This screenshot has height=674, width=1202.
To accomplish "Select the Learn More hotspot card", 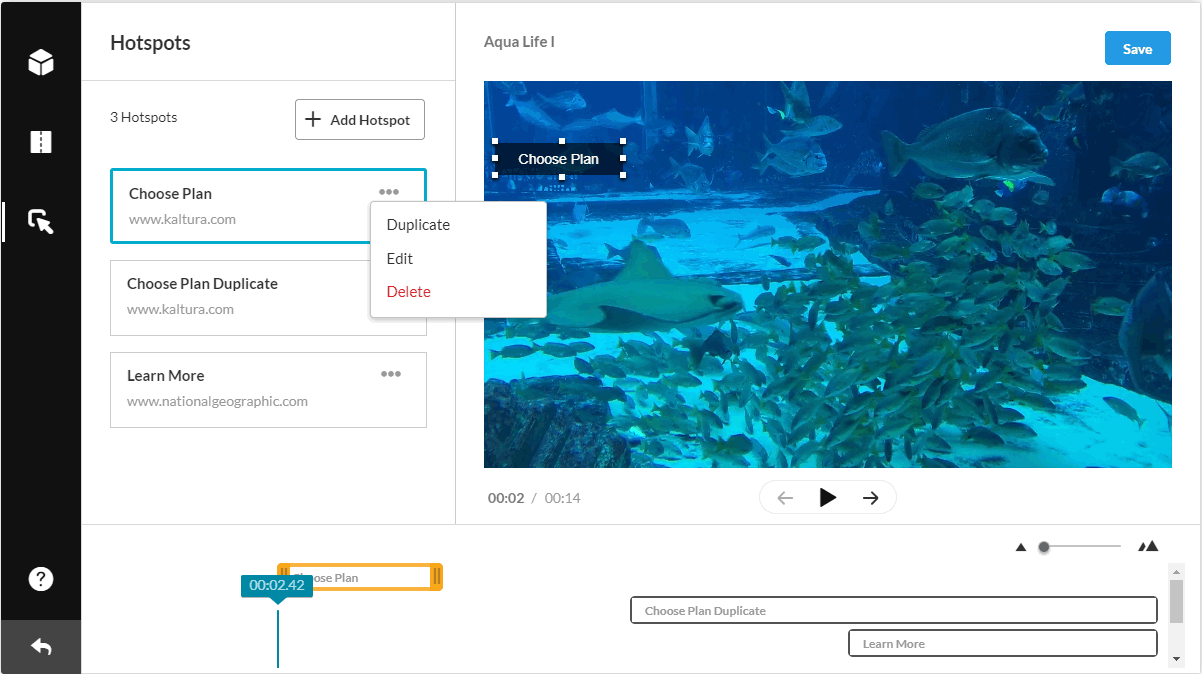I will (268, 390).
